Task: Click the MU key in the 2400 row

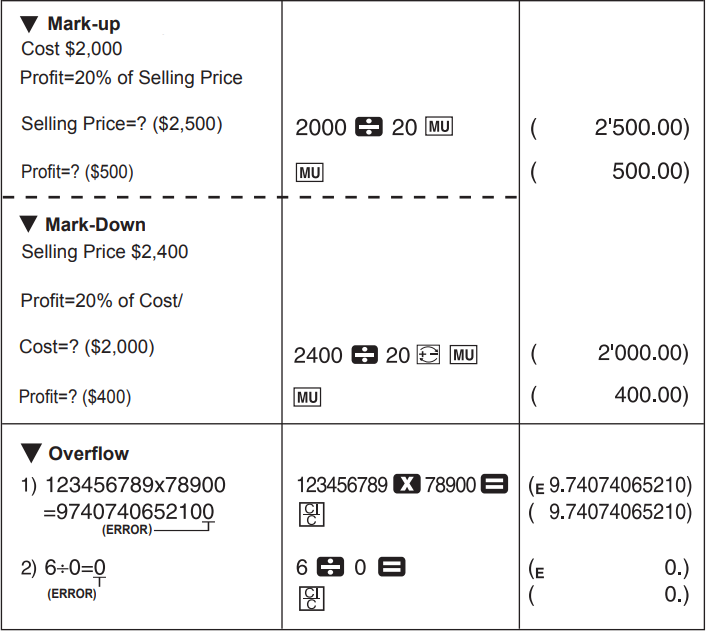Action: pos(464,355)
